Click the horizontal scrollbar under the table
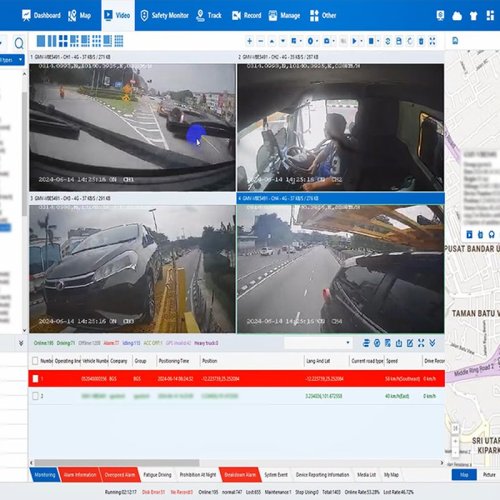 pyautogui.click(x=117, y=463)
